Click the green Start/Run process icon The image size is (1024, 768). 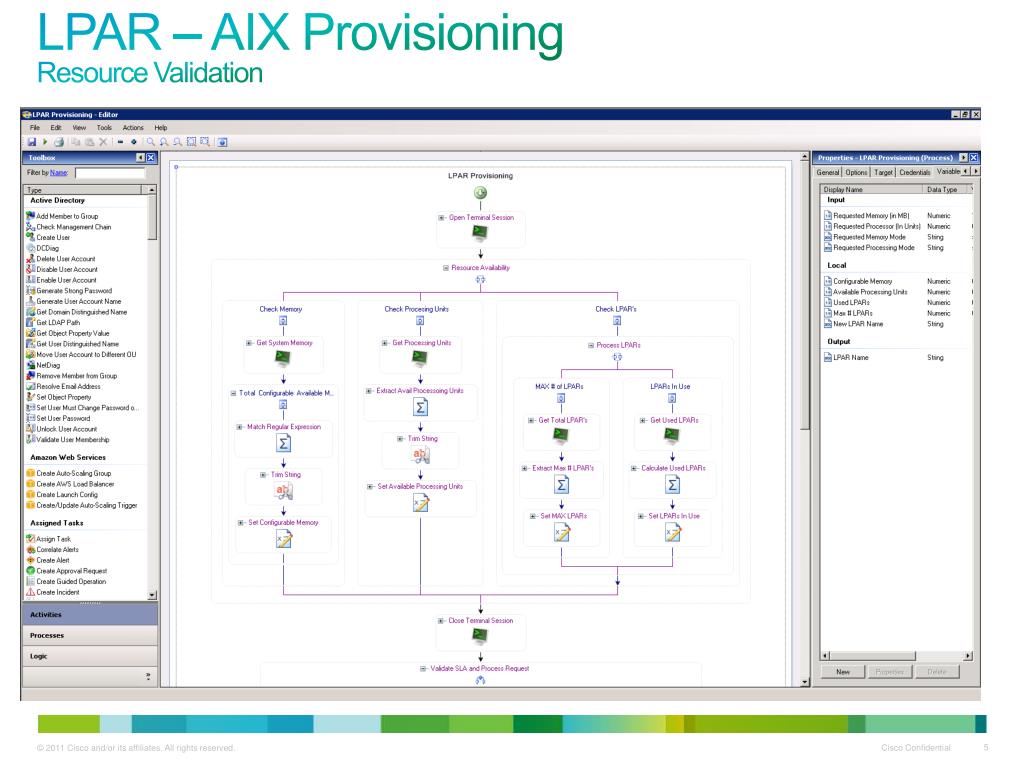coord(45,142)
